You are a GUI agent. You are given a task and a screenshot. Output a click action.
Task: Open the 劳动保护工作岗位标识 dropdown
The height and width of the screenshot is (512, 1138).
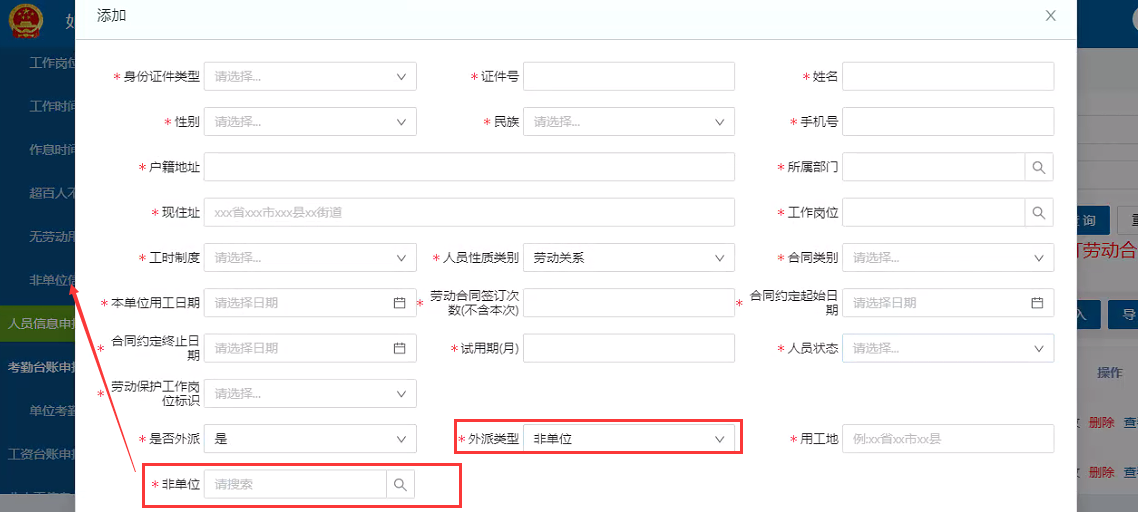[x=311, y=394]
